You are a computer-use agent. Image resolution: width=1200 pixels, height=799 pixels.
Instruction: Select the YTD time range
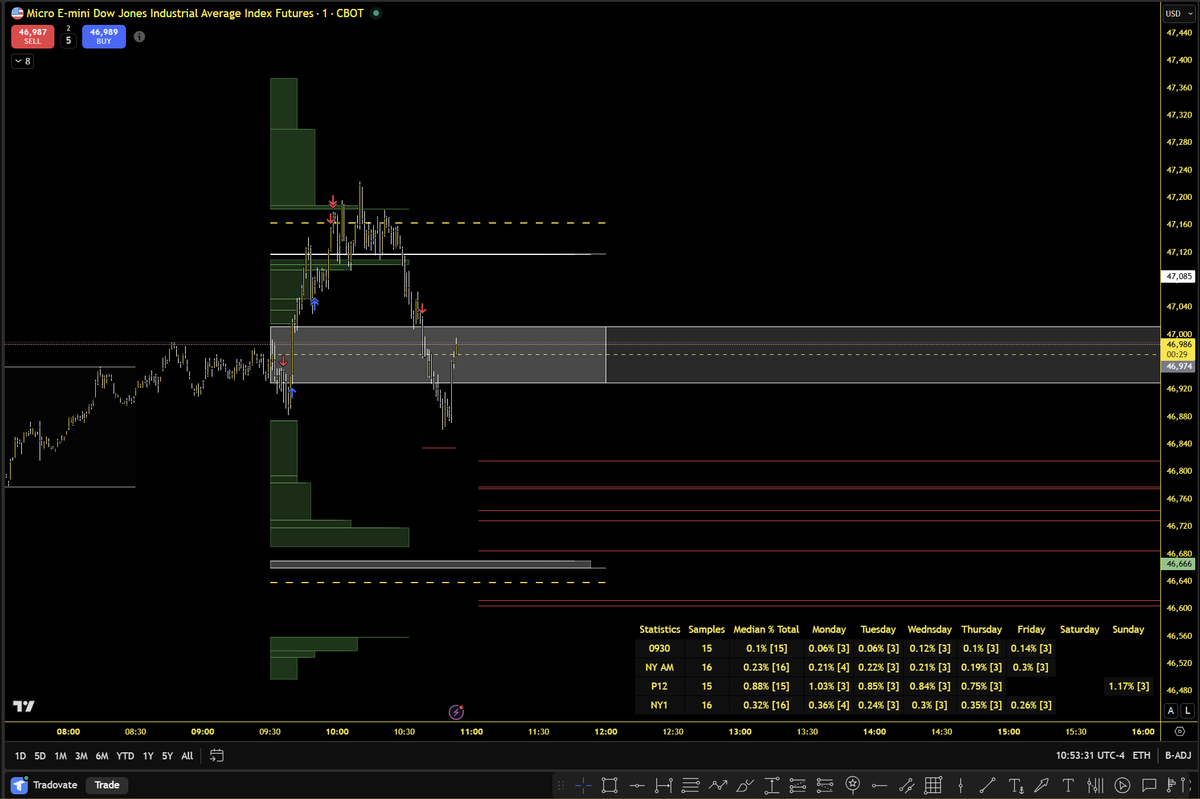(x=125, y=756)
